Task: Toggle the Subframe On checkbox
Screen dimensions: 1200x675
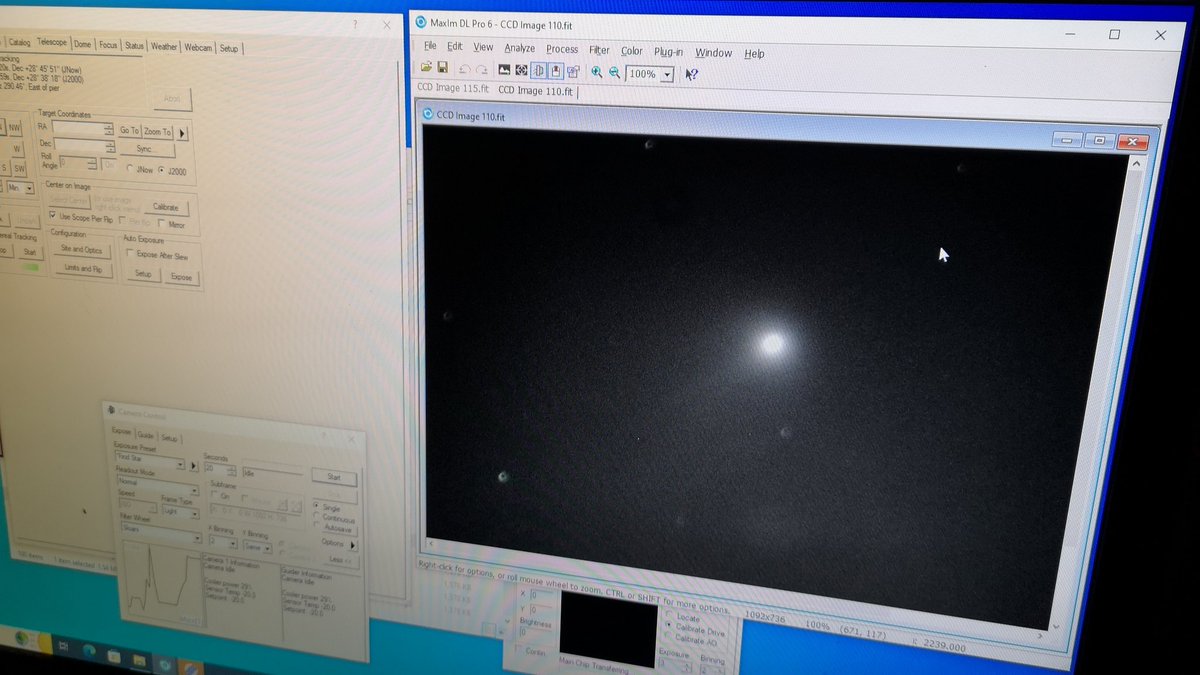Action: (x=213, y=495)
